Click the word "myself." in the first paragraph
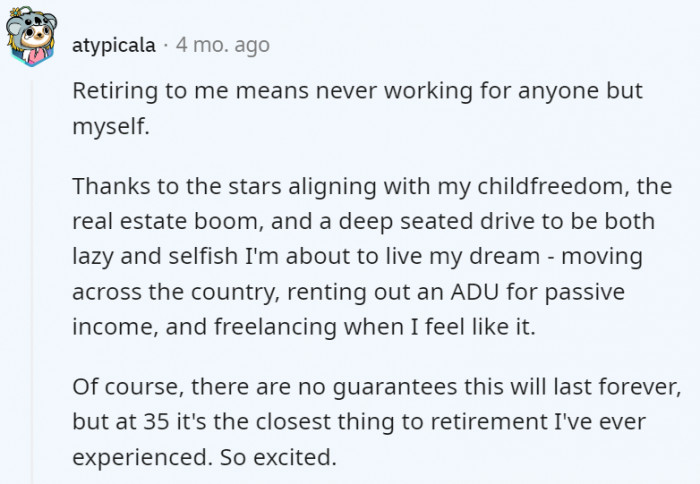Image resolution: width=700 pixels, height=484 pixels. 111,127
